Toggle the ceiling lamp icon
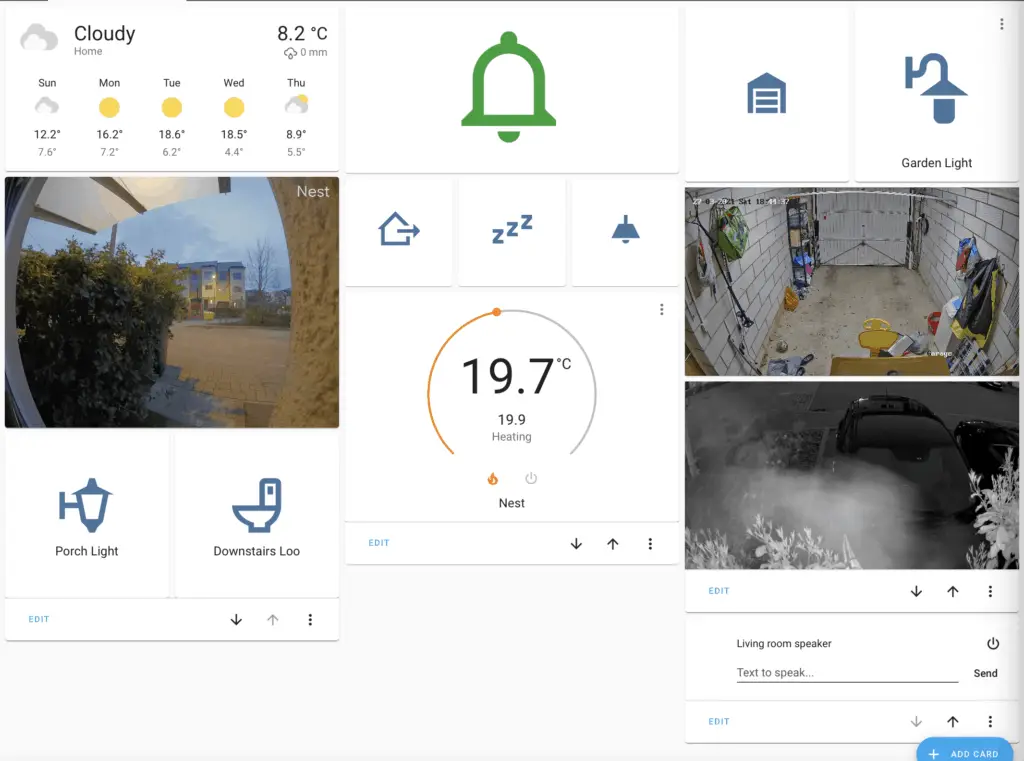The height and width of the screenshot is (761, 1024). point(626,229)
